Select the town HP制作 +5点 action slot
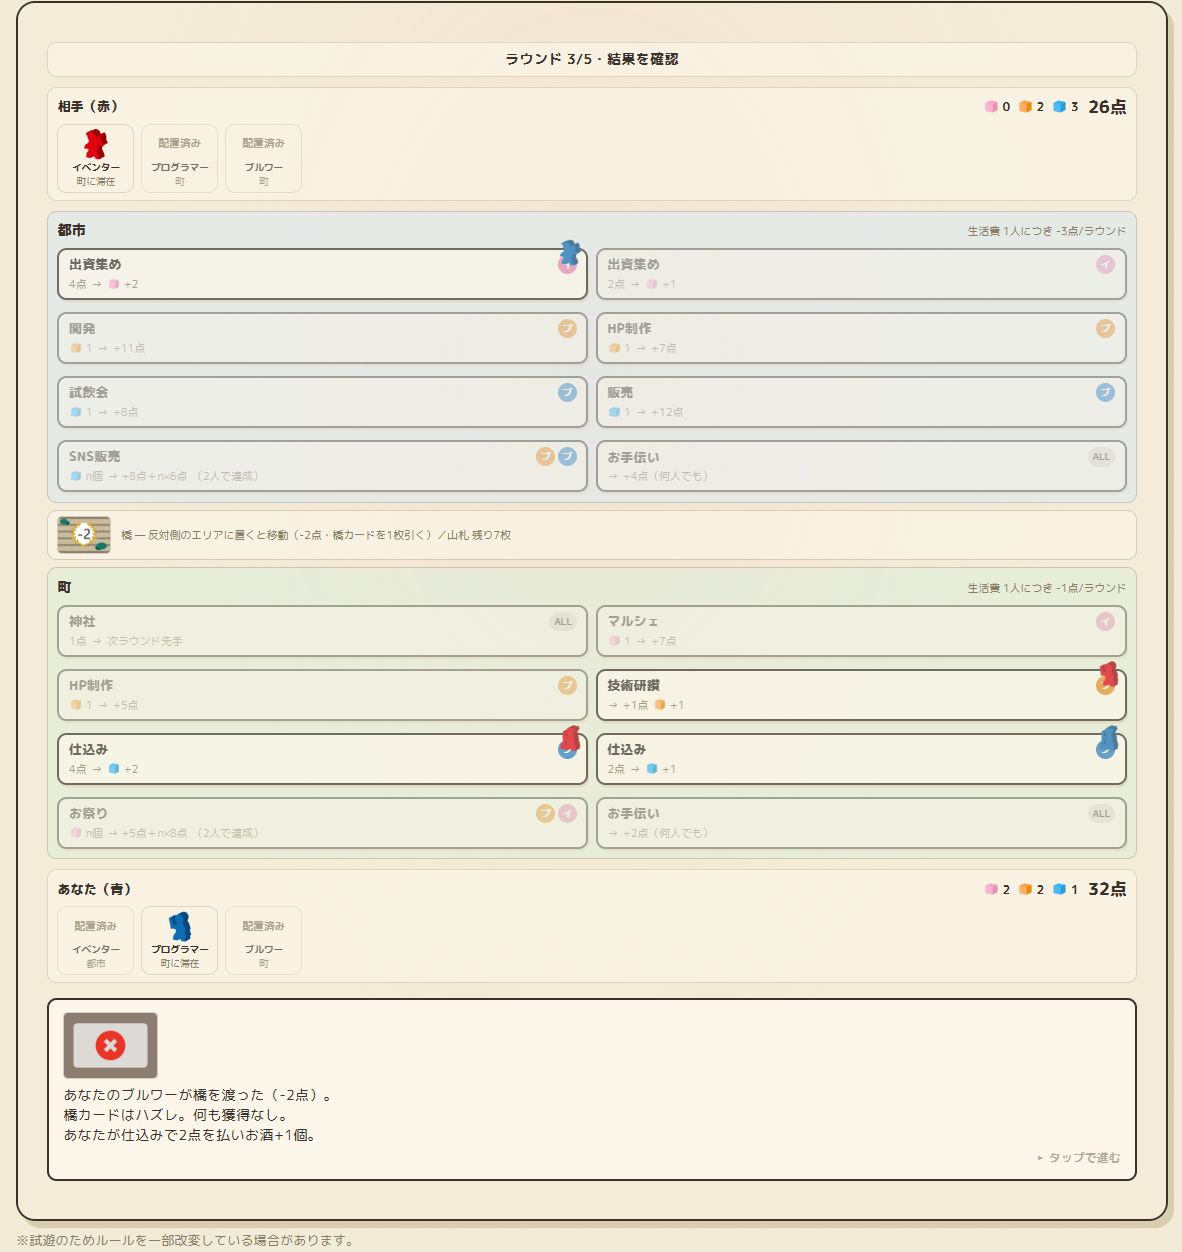Screen dimensions: 1182x1252 [x=322, y=695]
